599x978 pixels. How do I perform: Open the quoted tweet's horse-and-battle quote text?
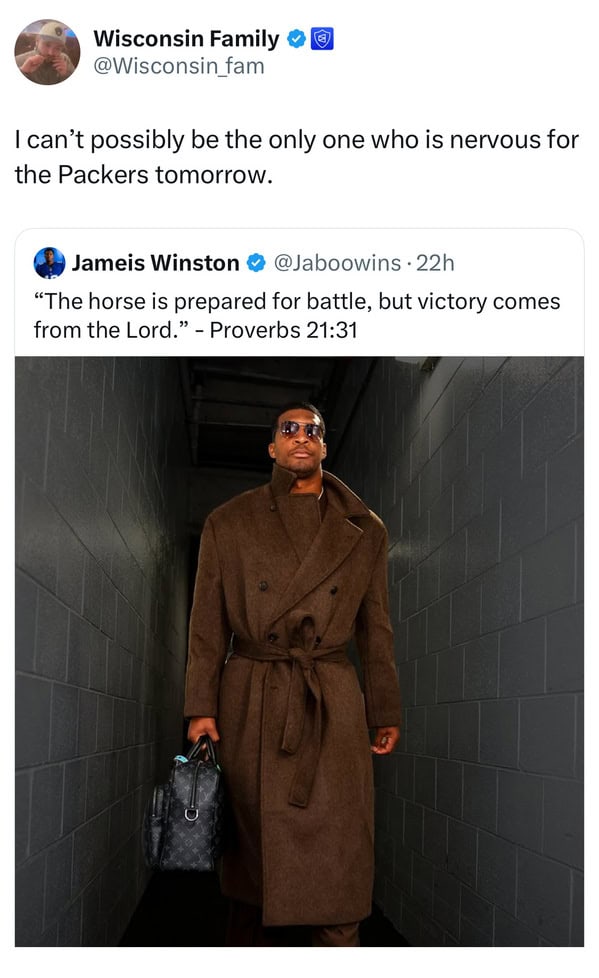point(297,316)
